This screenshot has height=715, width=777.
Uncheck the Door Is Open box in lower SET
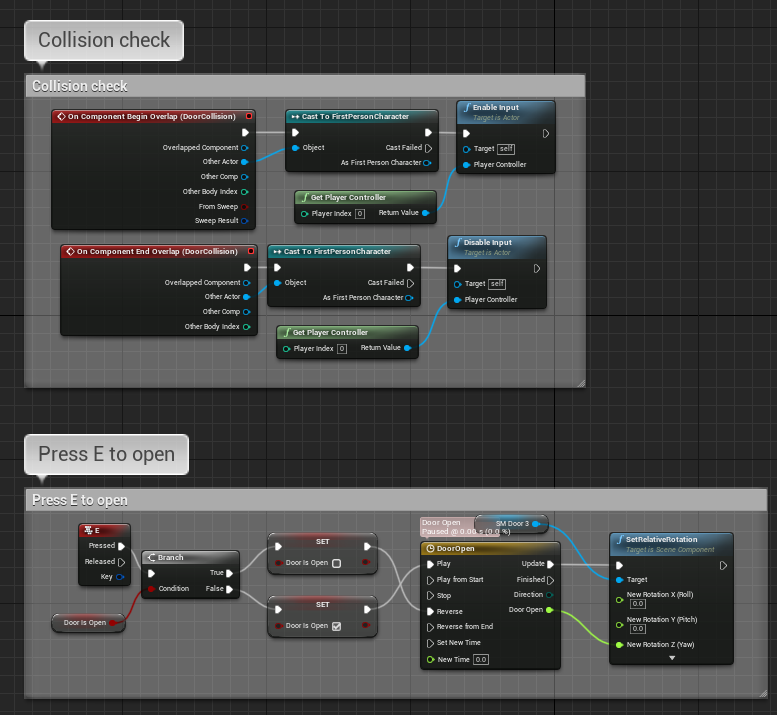coord(336,626)
